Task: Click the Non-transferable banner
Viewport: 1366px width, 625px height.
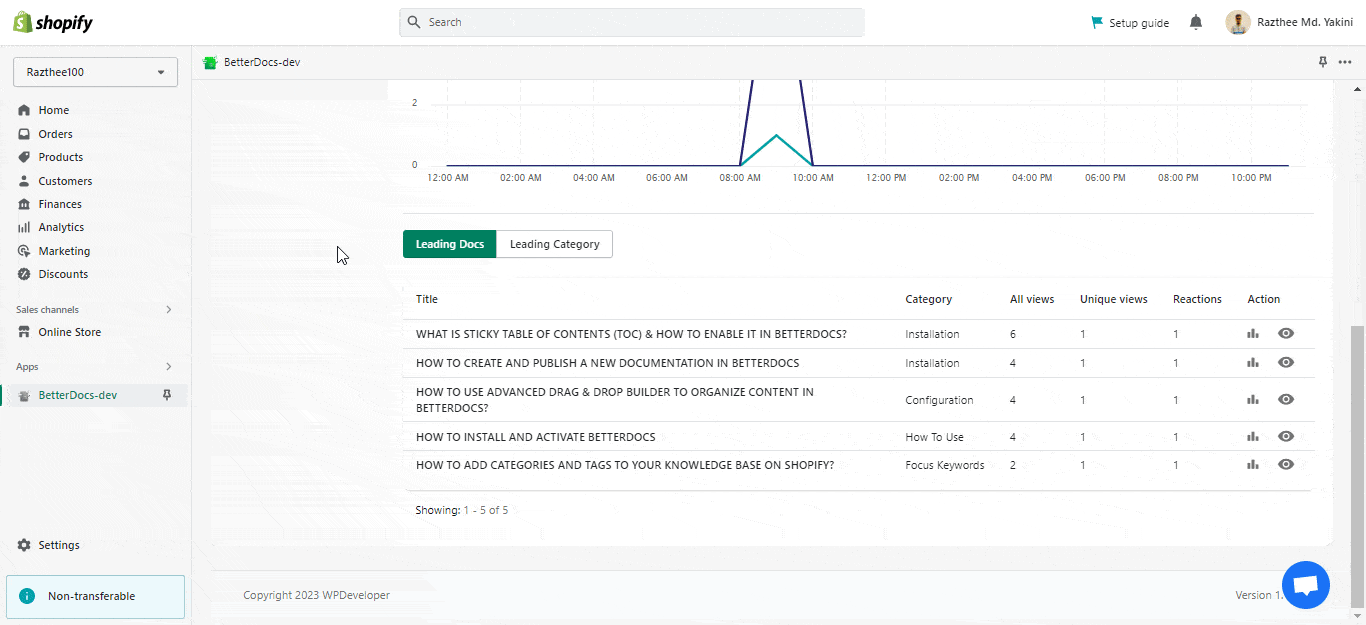Action: pyautogui.click(x=96, y=597)
